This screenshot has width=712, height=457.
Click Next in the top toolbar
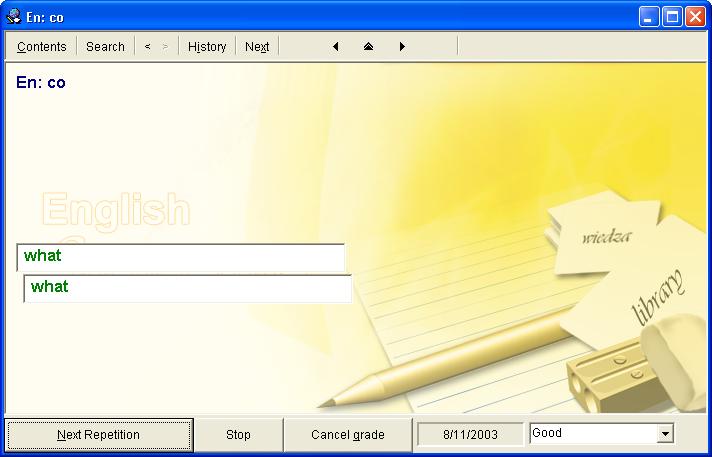coord(257,46)
